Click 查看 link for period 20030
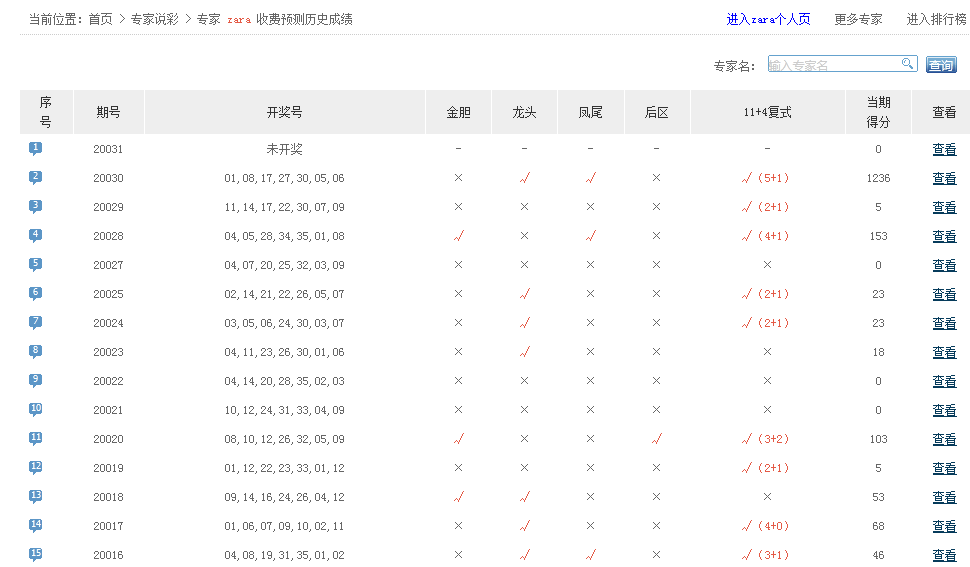 tap(944, 178)
